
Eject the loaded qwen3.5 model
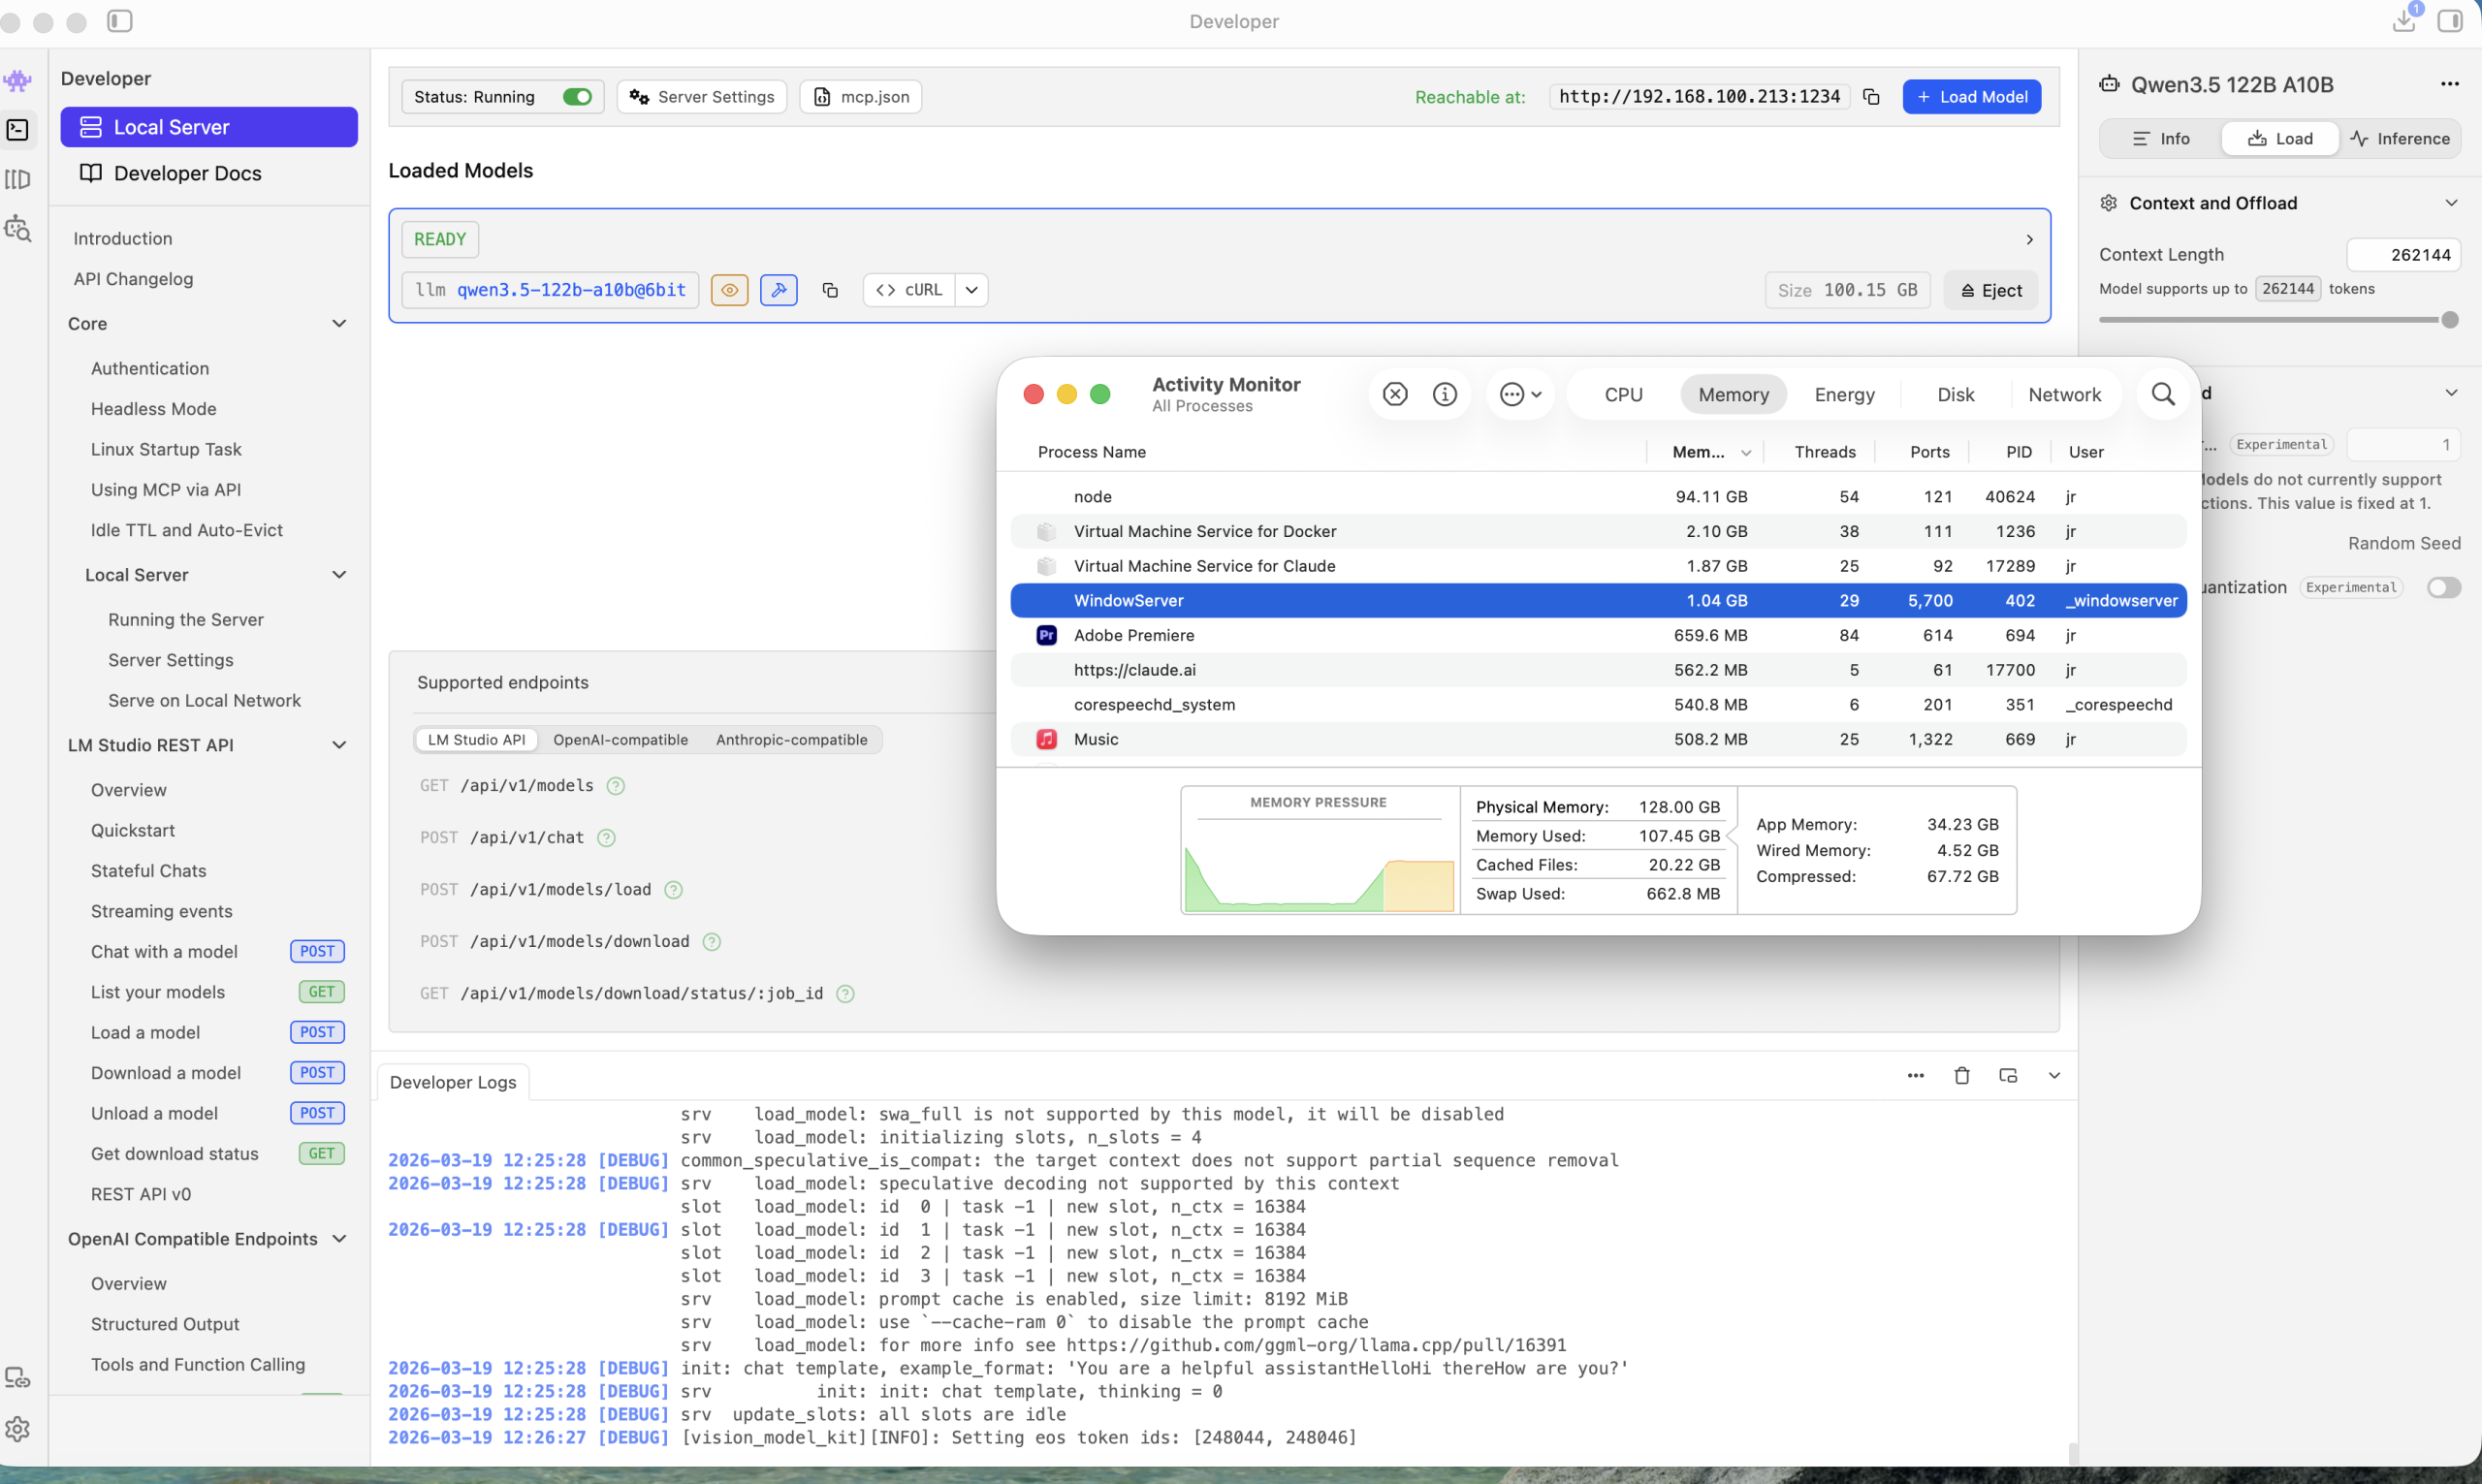[1990, 291]
